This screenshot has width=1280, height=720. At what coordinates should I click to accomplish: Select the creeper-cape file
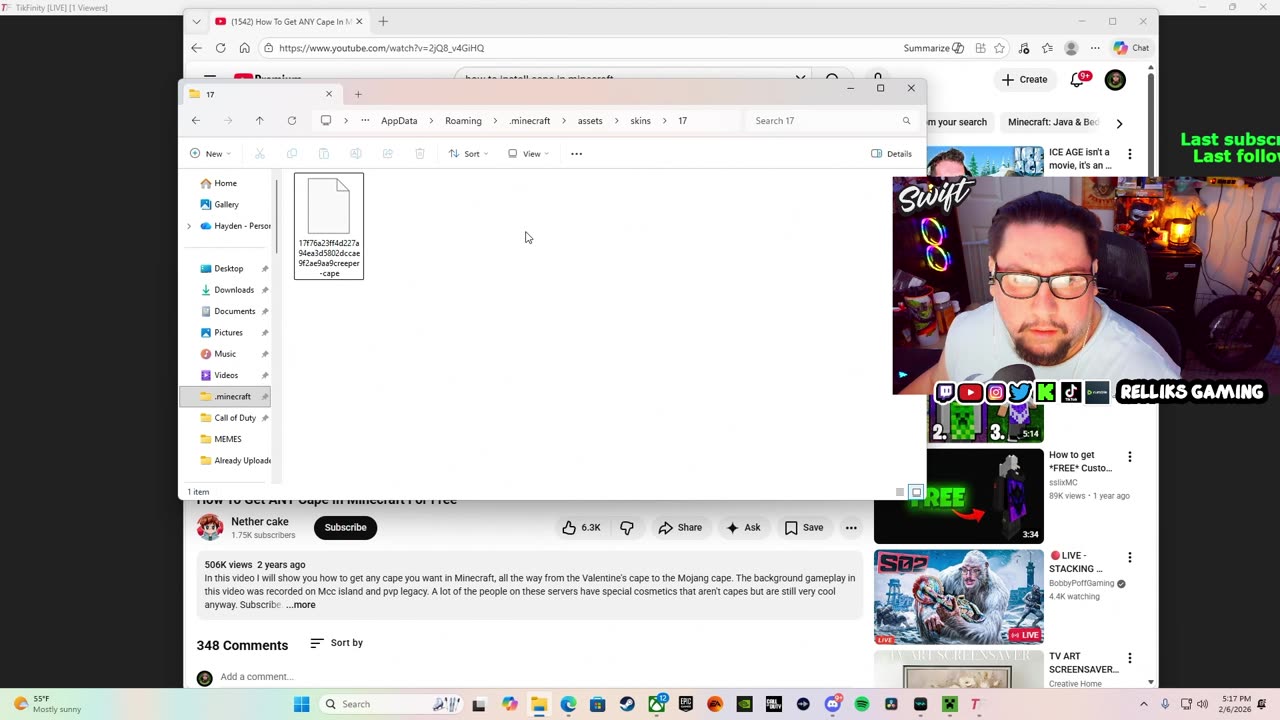pos(329,226)
